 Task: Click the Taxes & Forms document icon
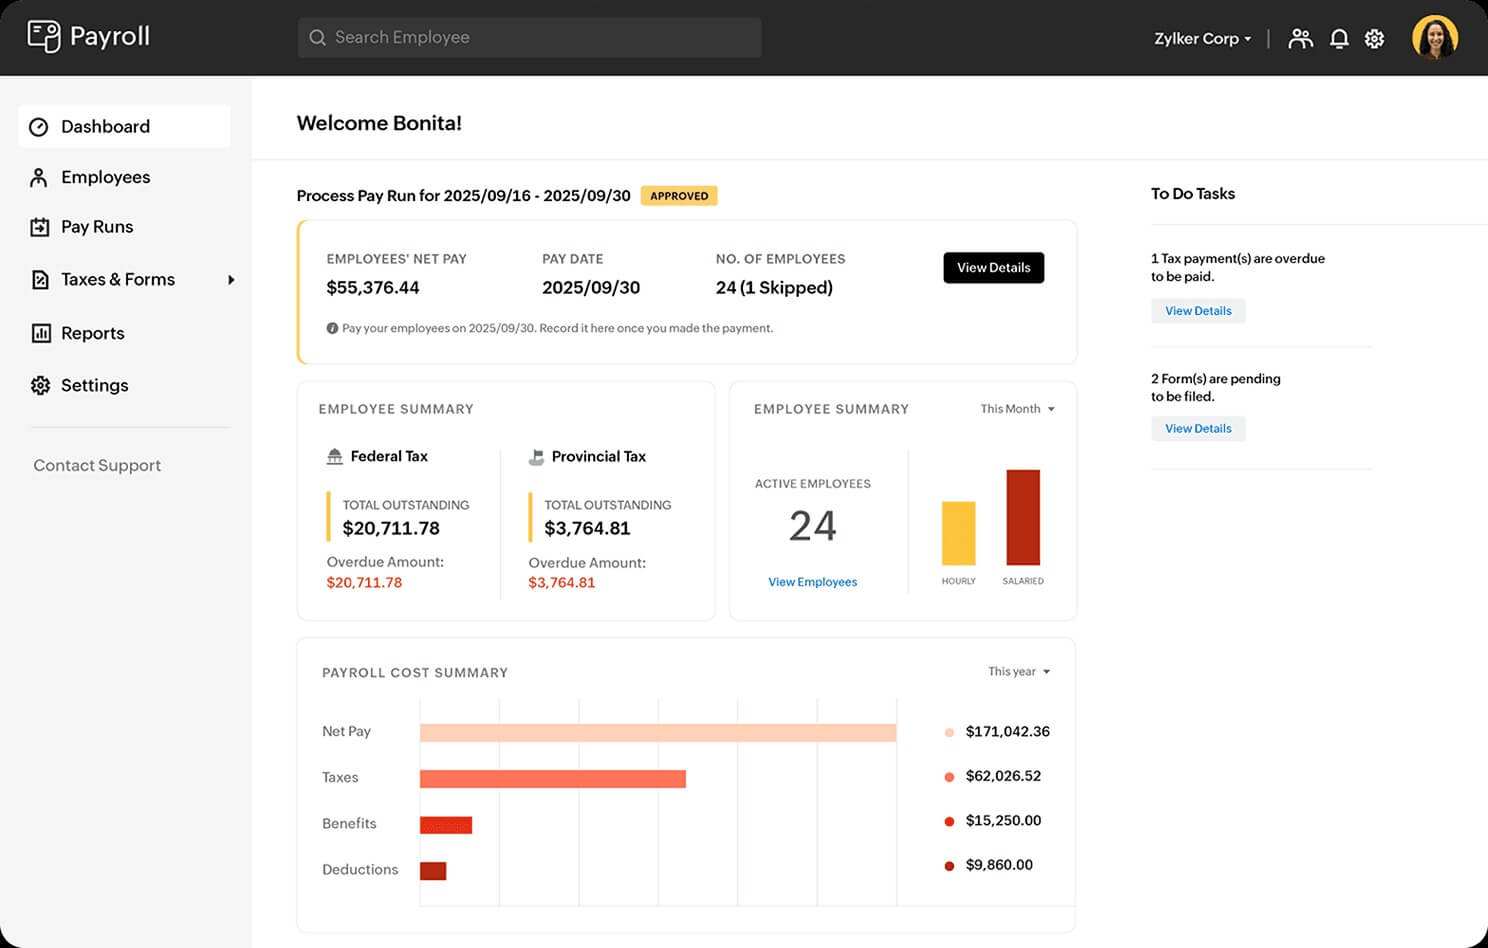pyautogui.click(x=39, y=280)
